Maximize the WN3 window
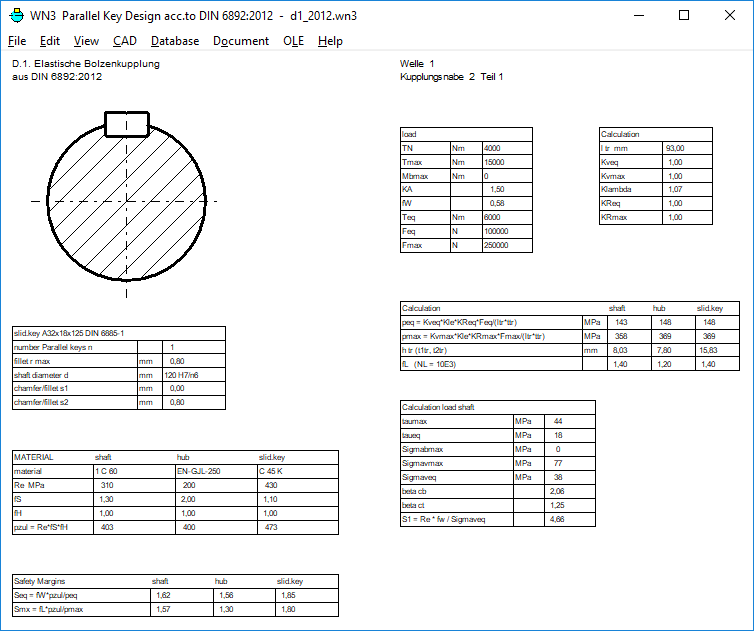Viewport: 754px width, 631px height. (684, 16)
